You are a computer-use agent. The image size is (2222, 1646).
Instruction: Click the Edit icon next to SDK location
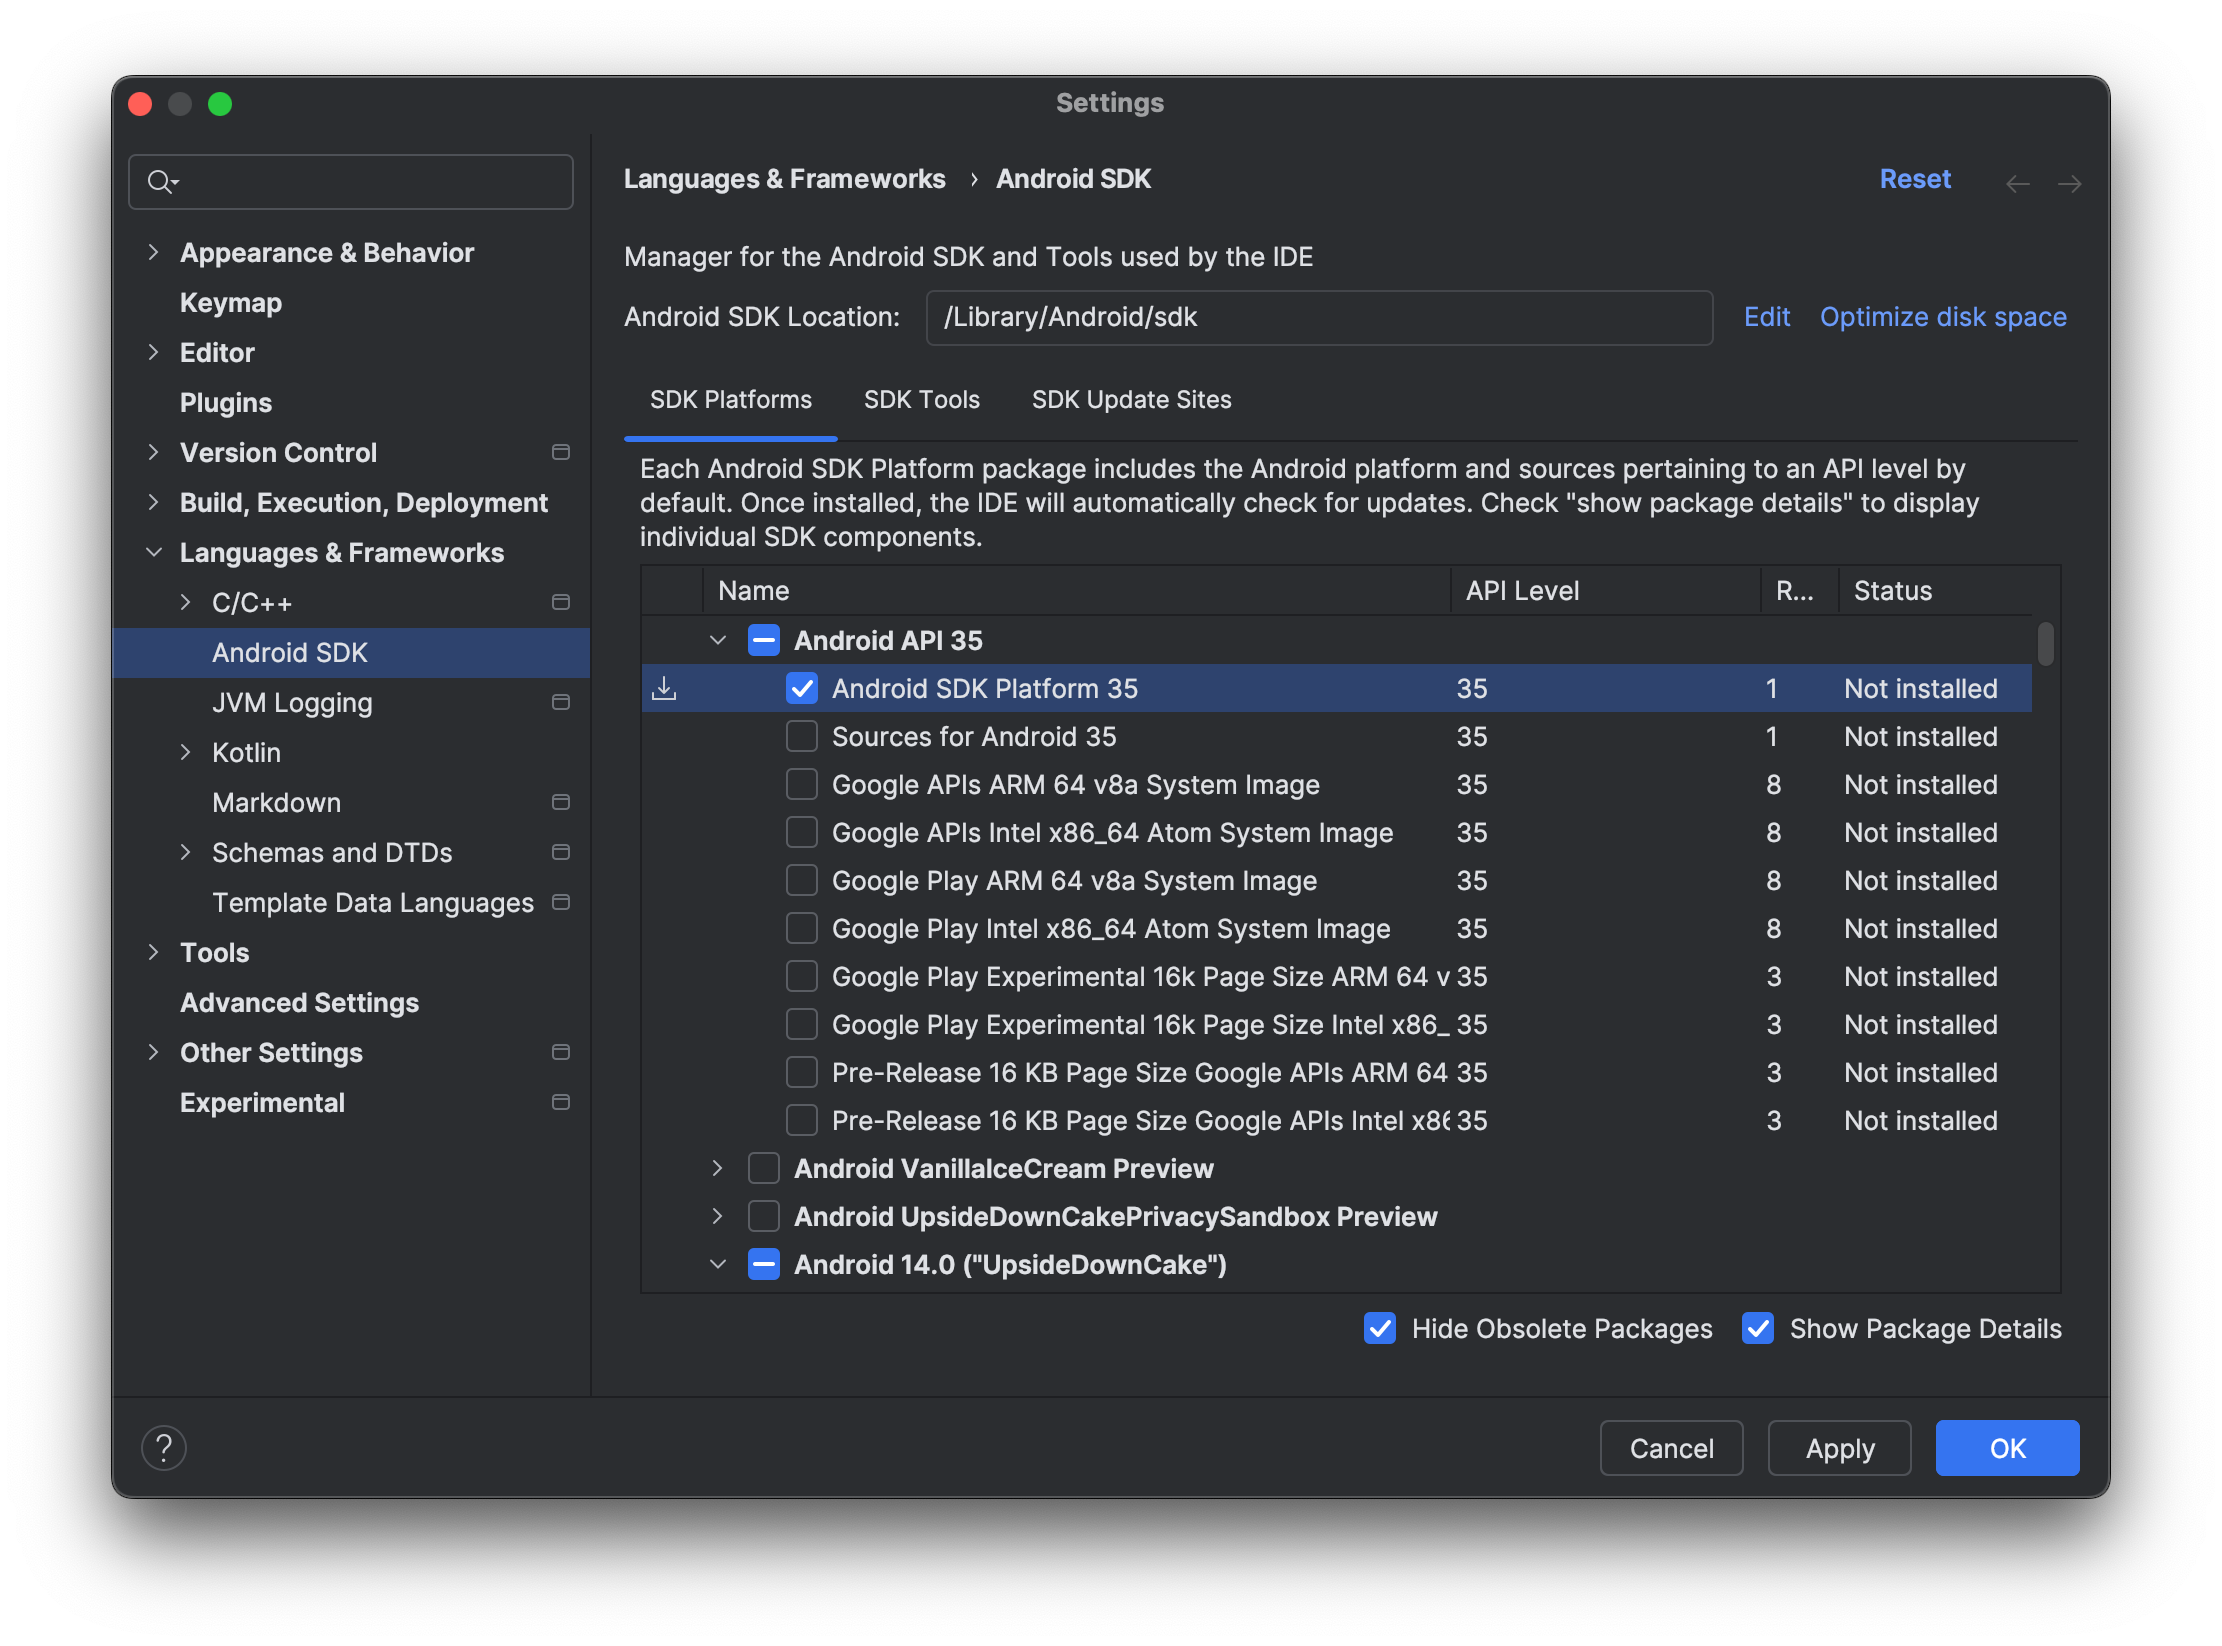pyautogui.click(x=1764, y=316)
